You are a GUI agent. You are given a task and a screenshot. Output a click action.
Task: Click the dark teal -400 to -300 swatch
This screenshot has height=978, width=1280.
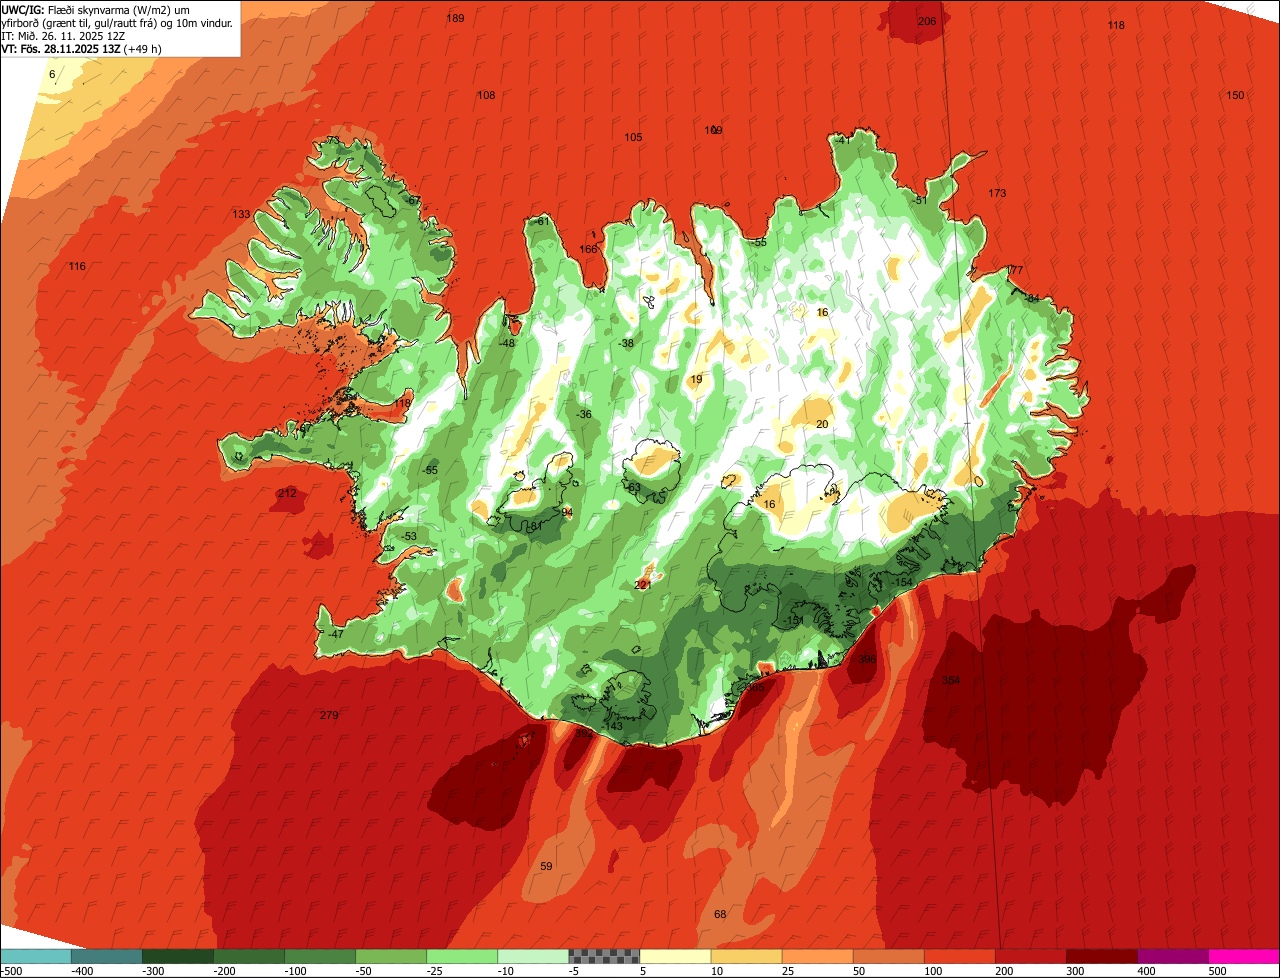pos(106,956)
